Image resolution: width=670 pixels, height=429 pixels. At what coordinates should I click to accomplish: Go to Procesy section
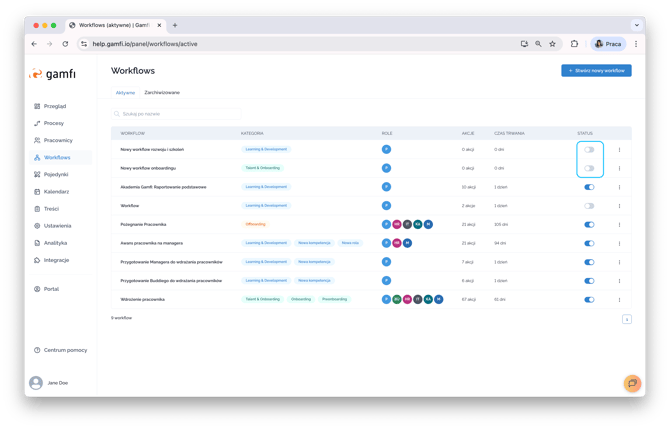coord(53,123)
